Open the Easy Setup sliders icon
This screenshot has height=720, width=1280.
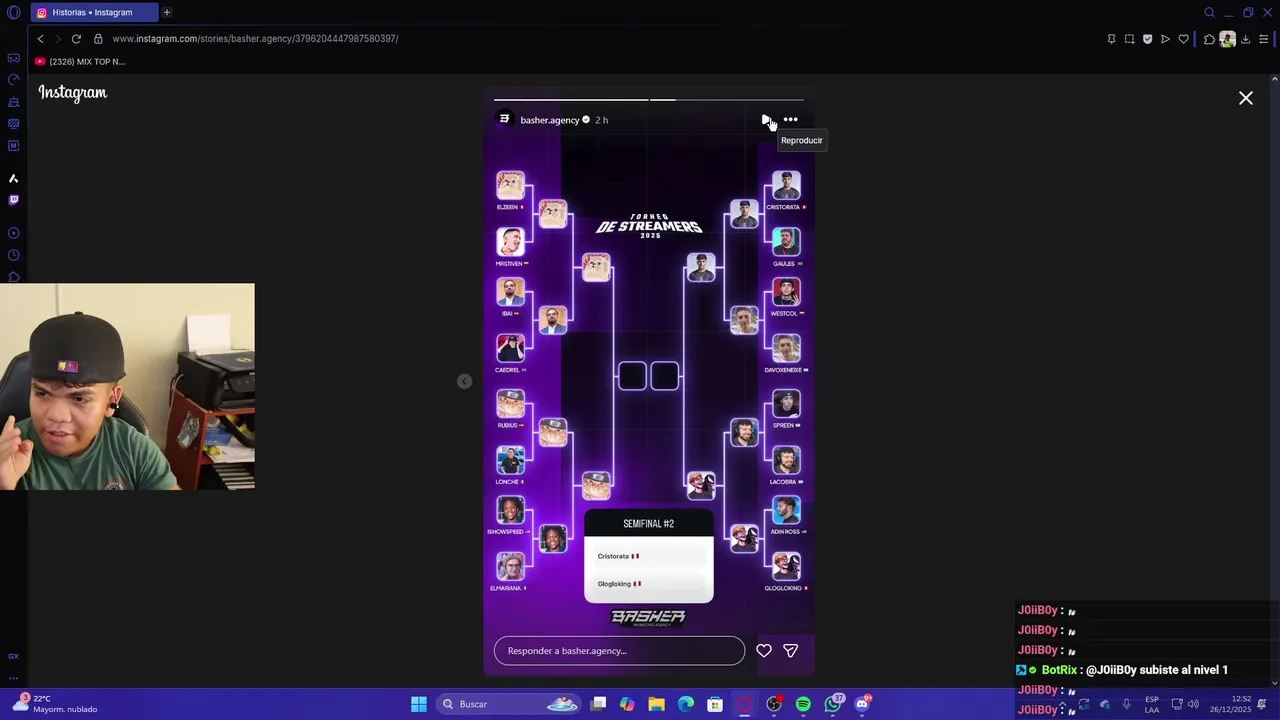[x=1264, y=39]
